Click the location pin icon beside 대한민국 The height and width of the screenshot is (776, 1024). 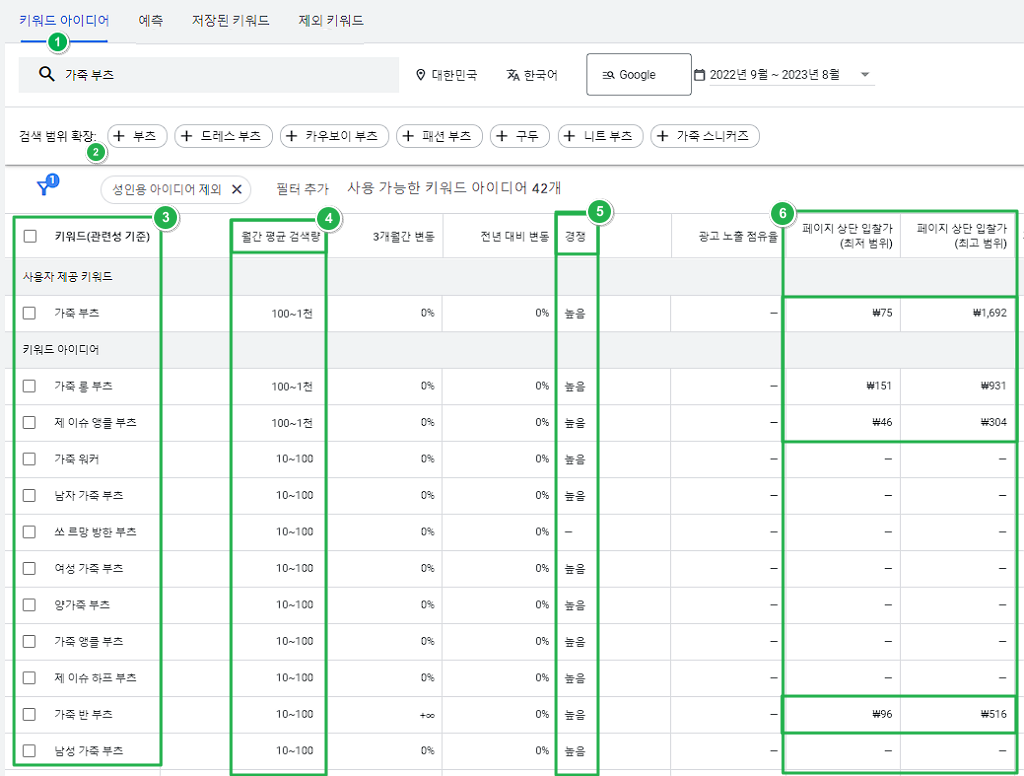(418, 74)
